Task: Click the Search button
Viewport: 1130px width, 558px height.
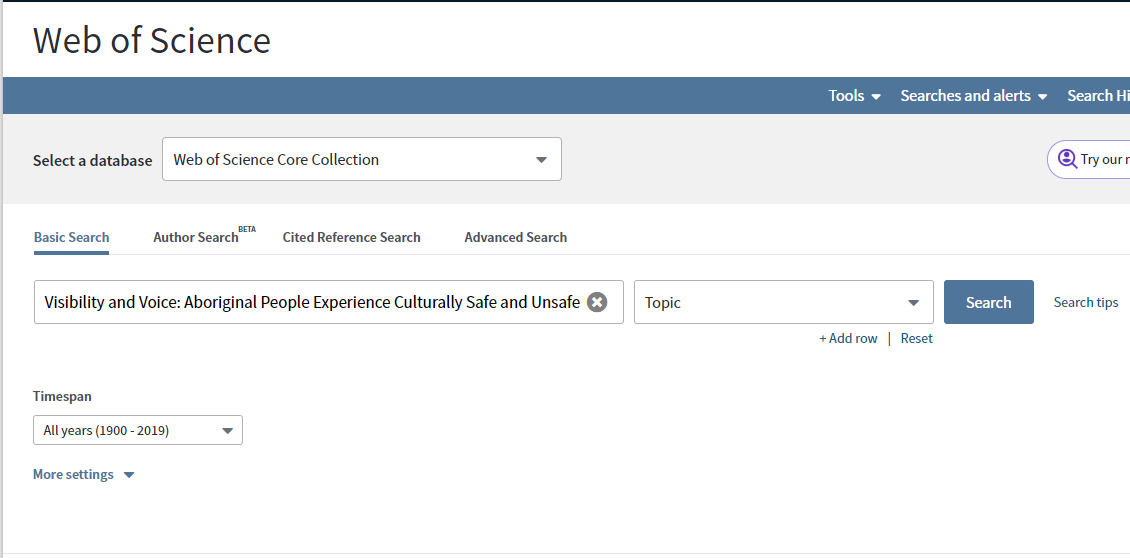Action: tap(989, 302)
